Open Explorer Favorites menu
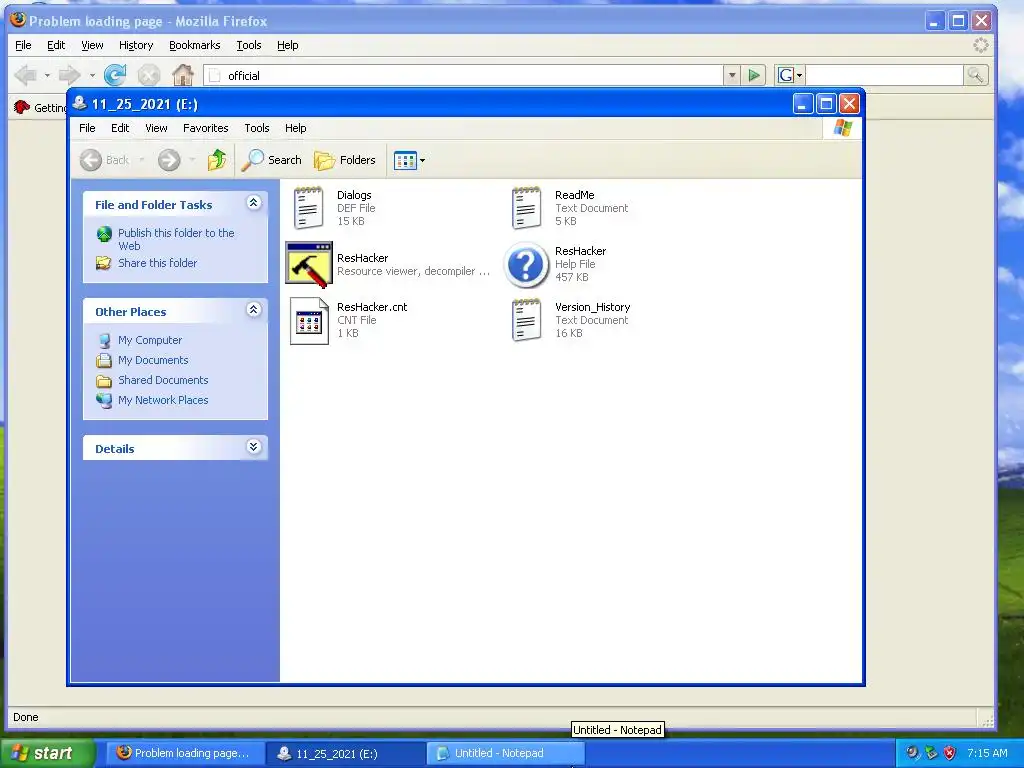Viewport: 1024px width, 768px height. 206,128
